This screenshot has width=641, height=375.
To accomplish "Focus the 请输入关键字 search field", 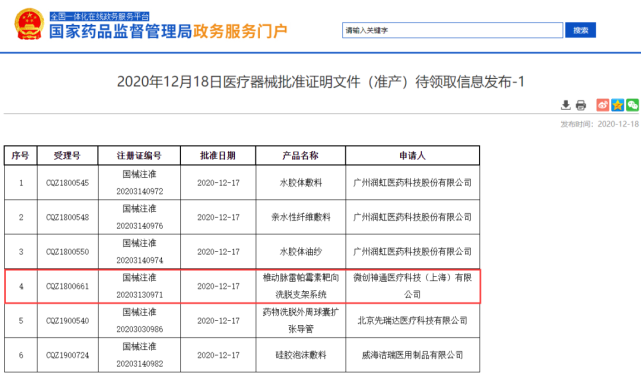I will click(453, 30).
